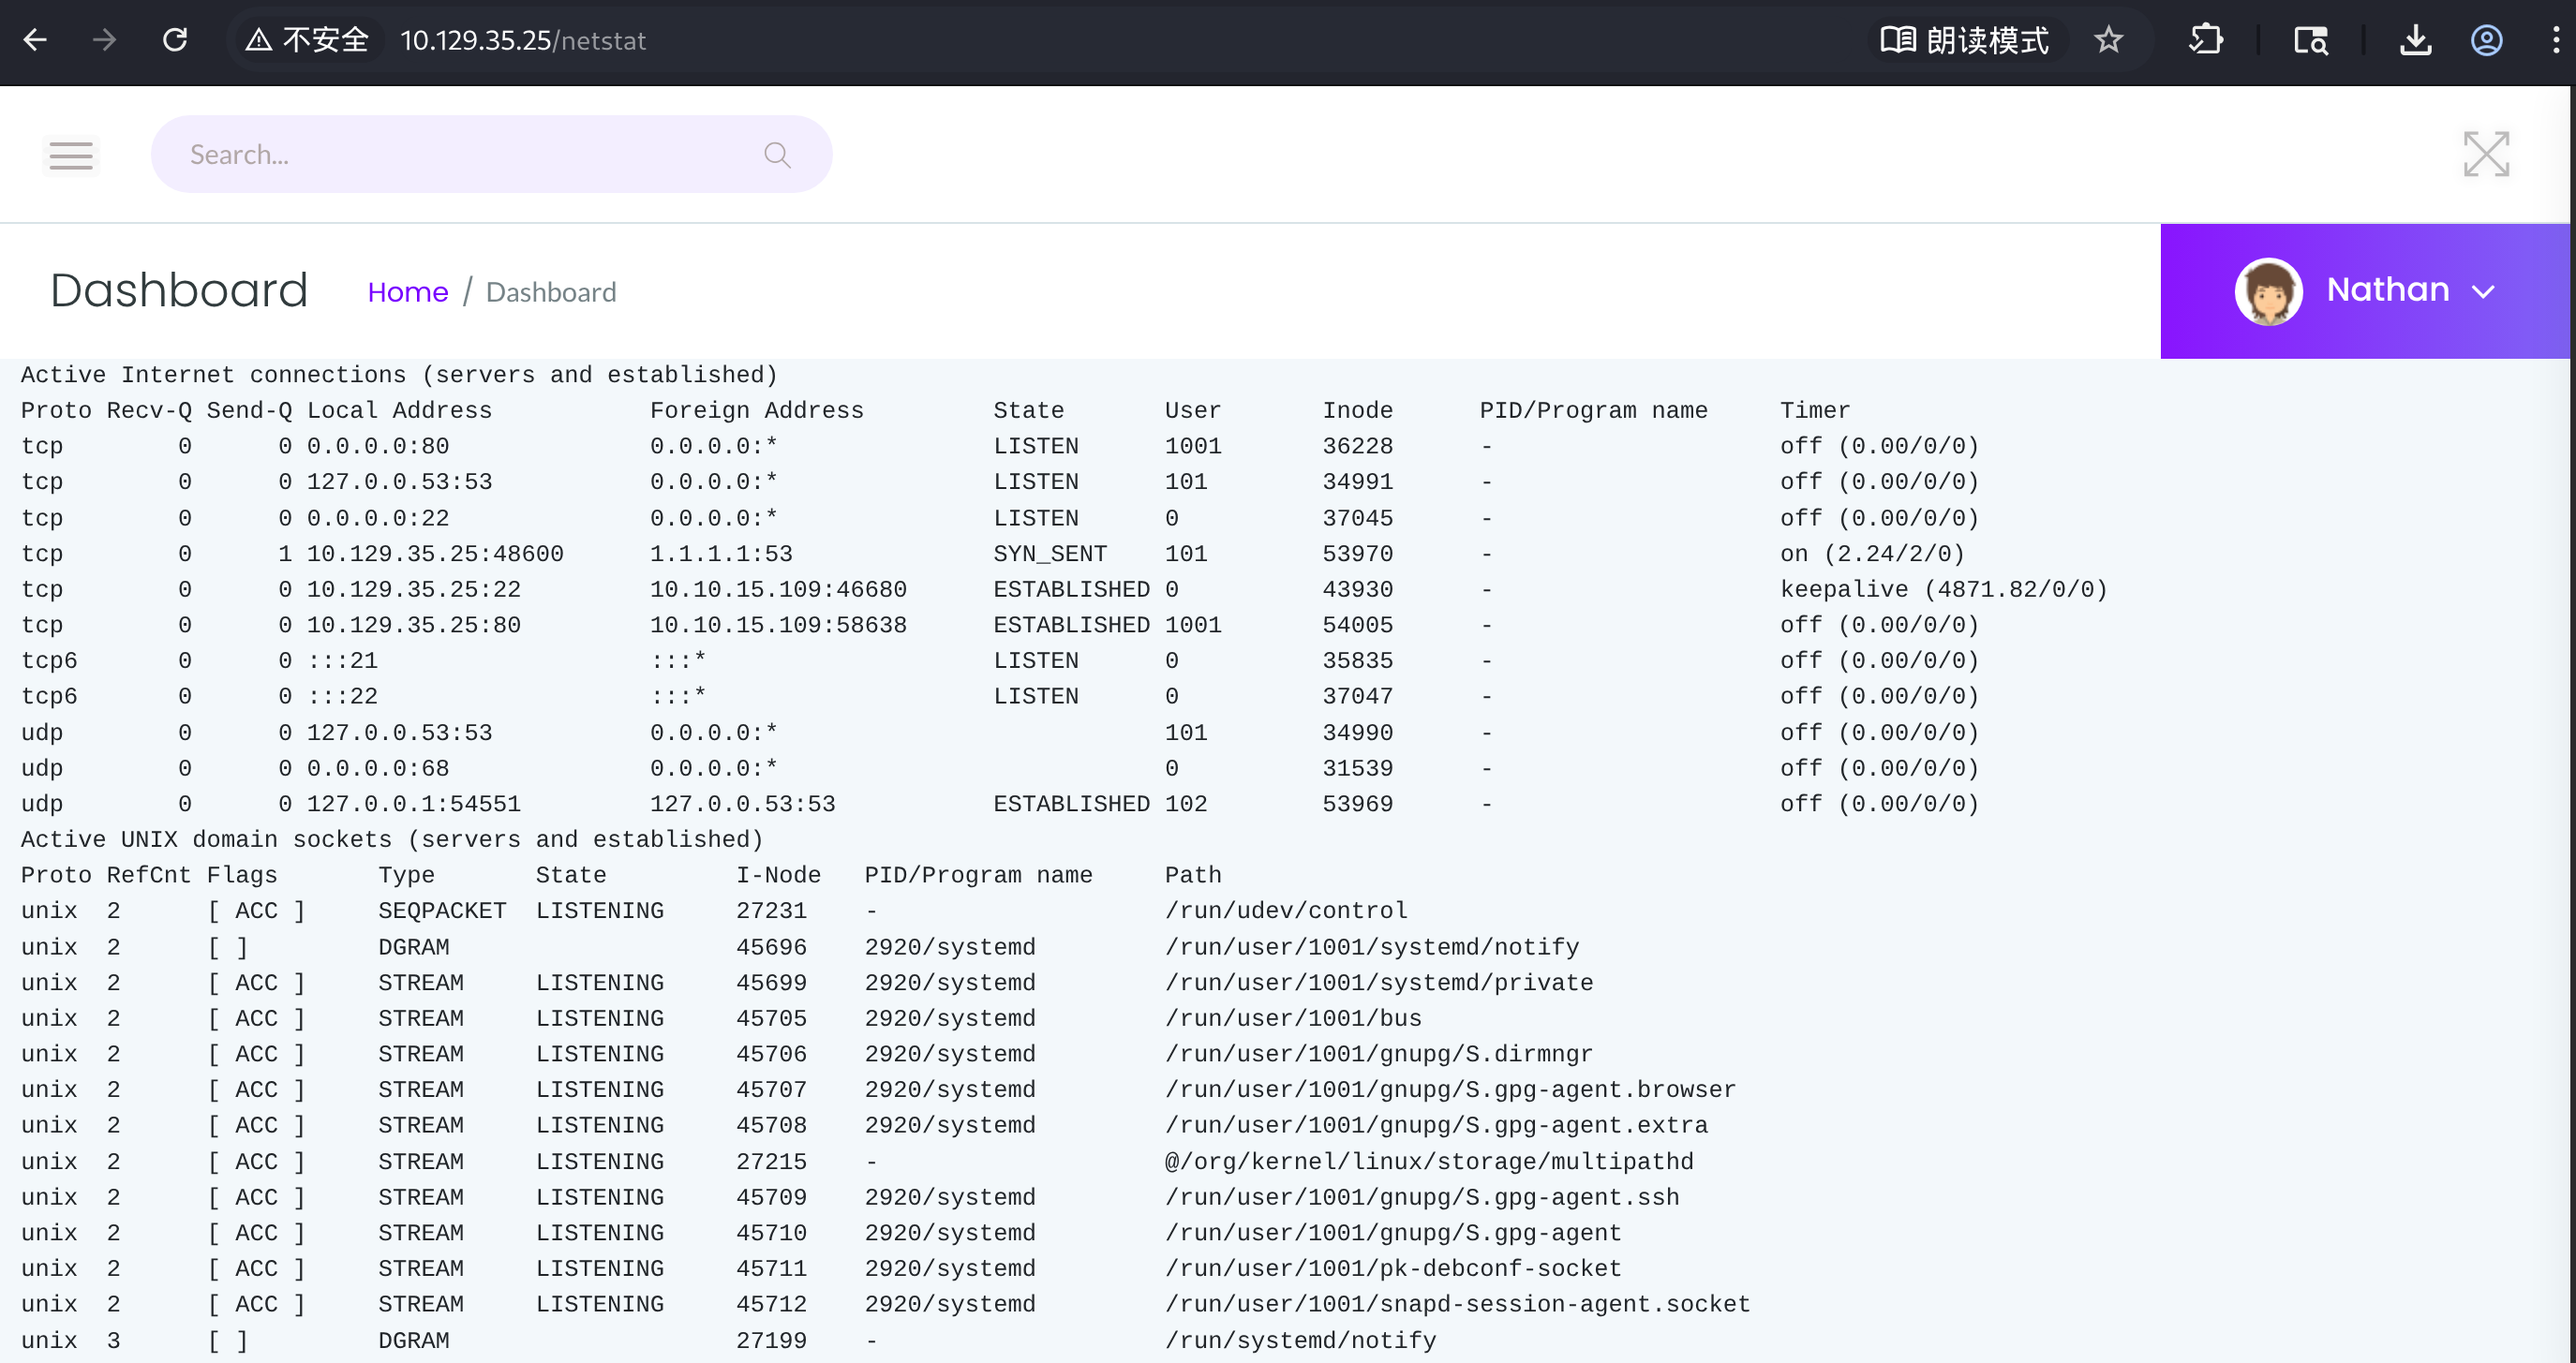Click the browser forward arrow
This screenshot has width=2576, height=1363.
click(104, 40)
